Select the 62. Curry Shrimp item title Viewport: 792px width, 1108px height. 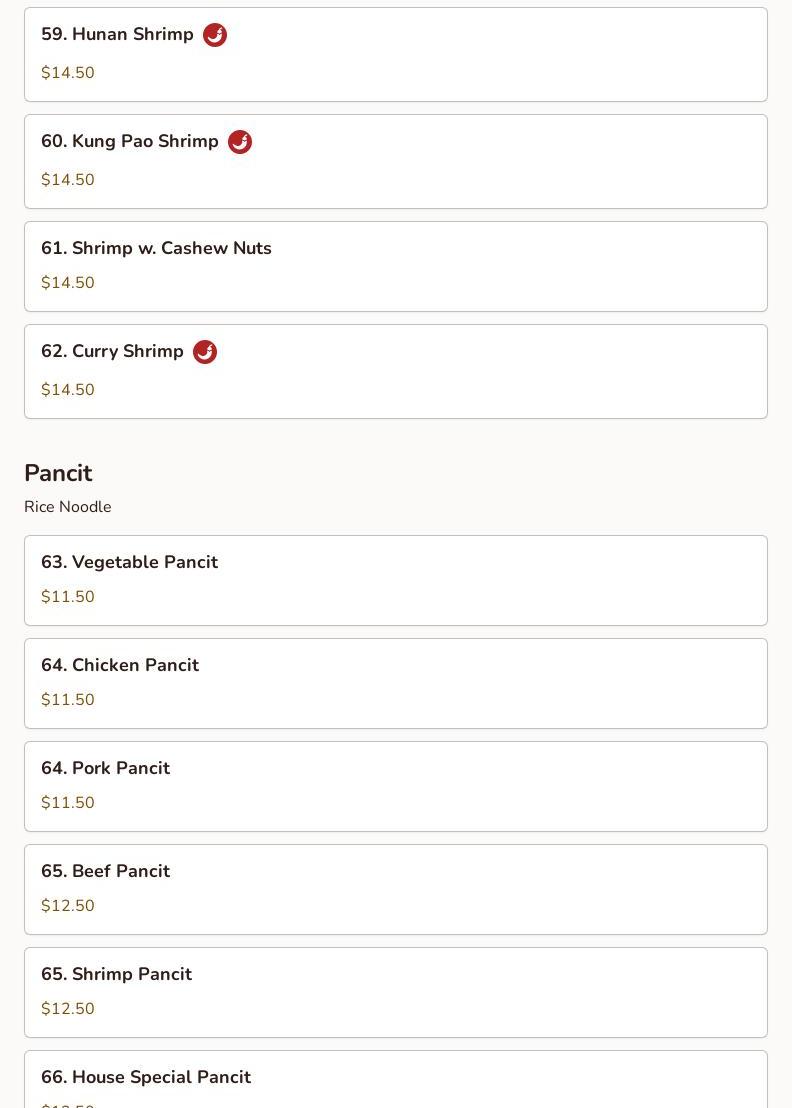[x=112, y=351]
